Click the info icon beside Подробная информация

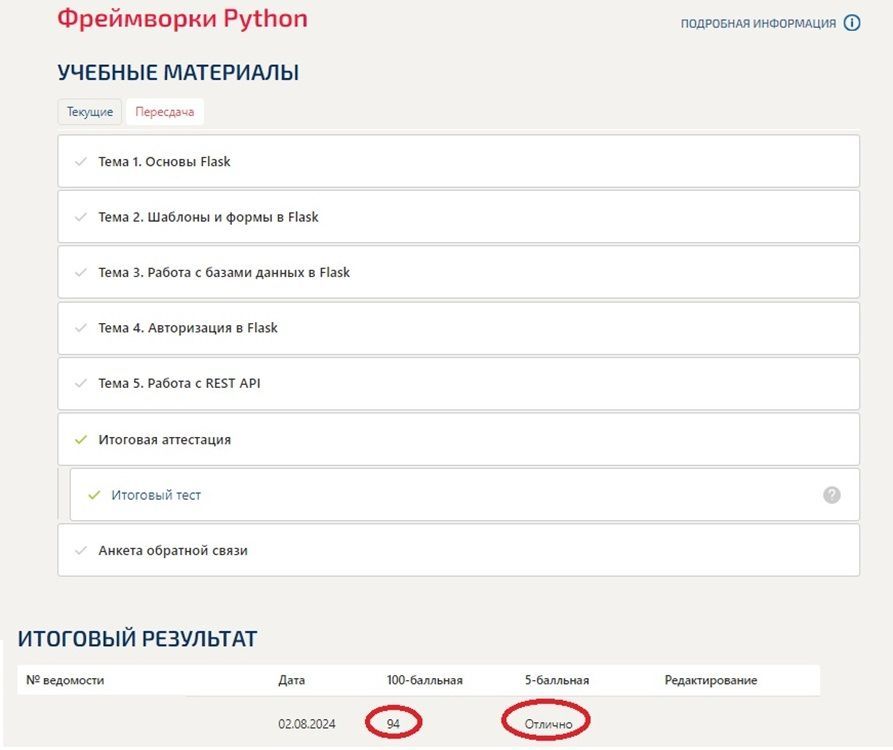click(x=852, y=23)
